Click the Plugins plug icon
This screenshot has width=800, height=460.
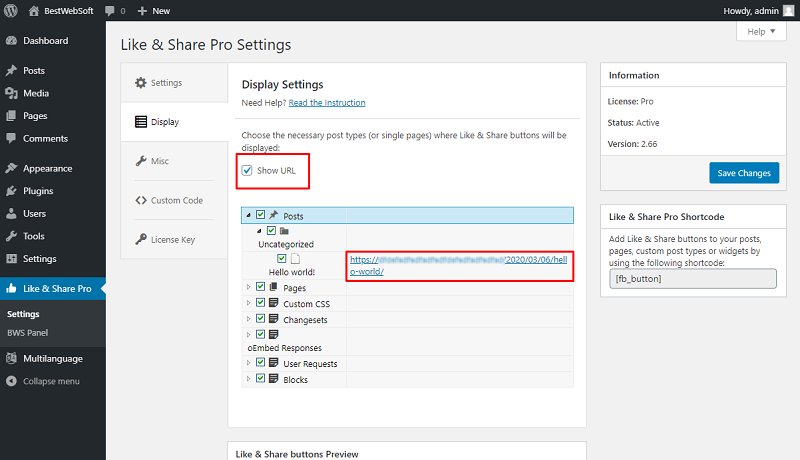pos(11,191)
